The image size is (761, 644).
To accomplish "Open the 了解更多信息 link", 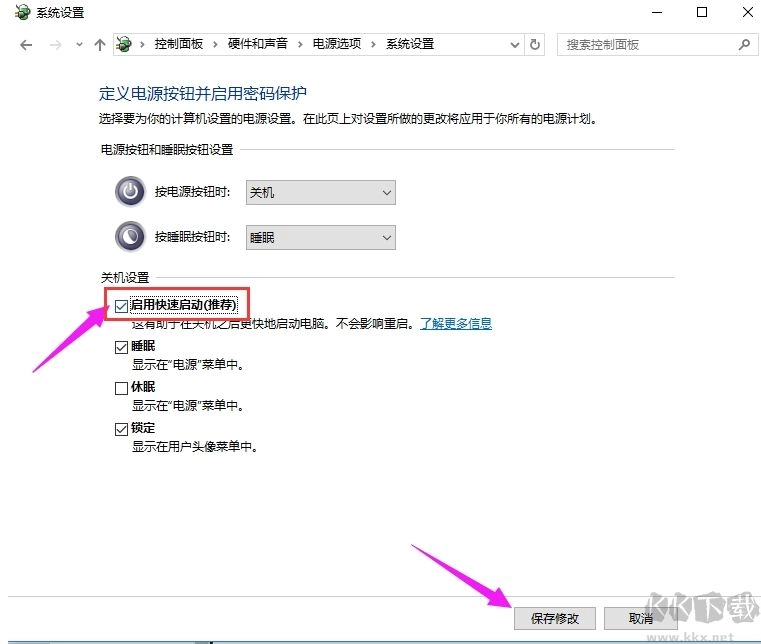I will click(x=455, y=324).
